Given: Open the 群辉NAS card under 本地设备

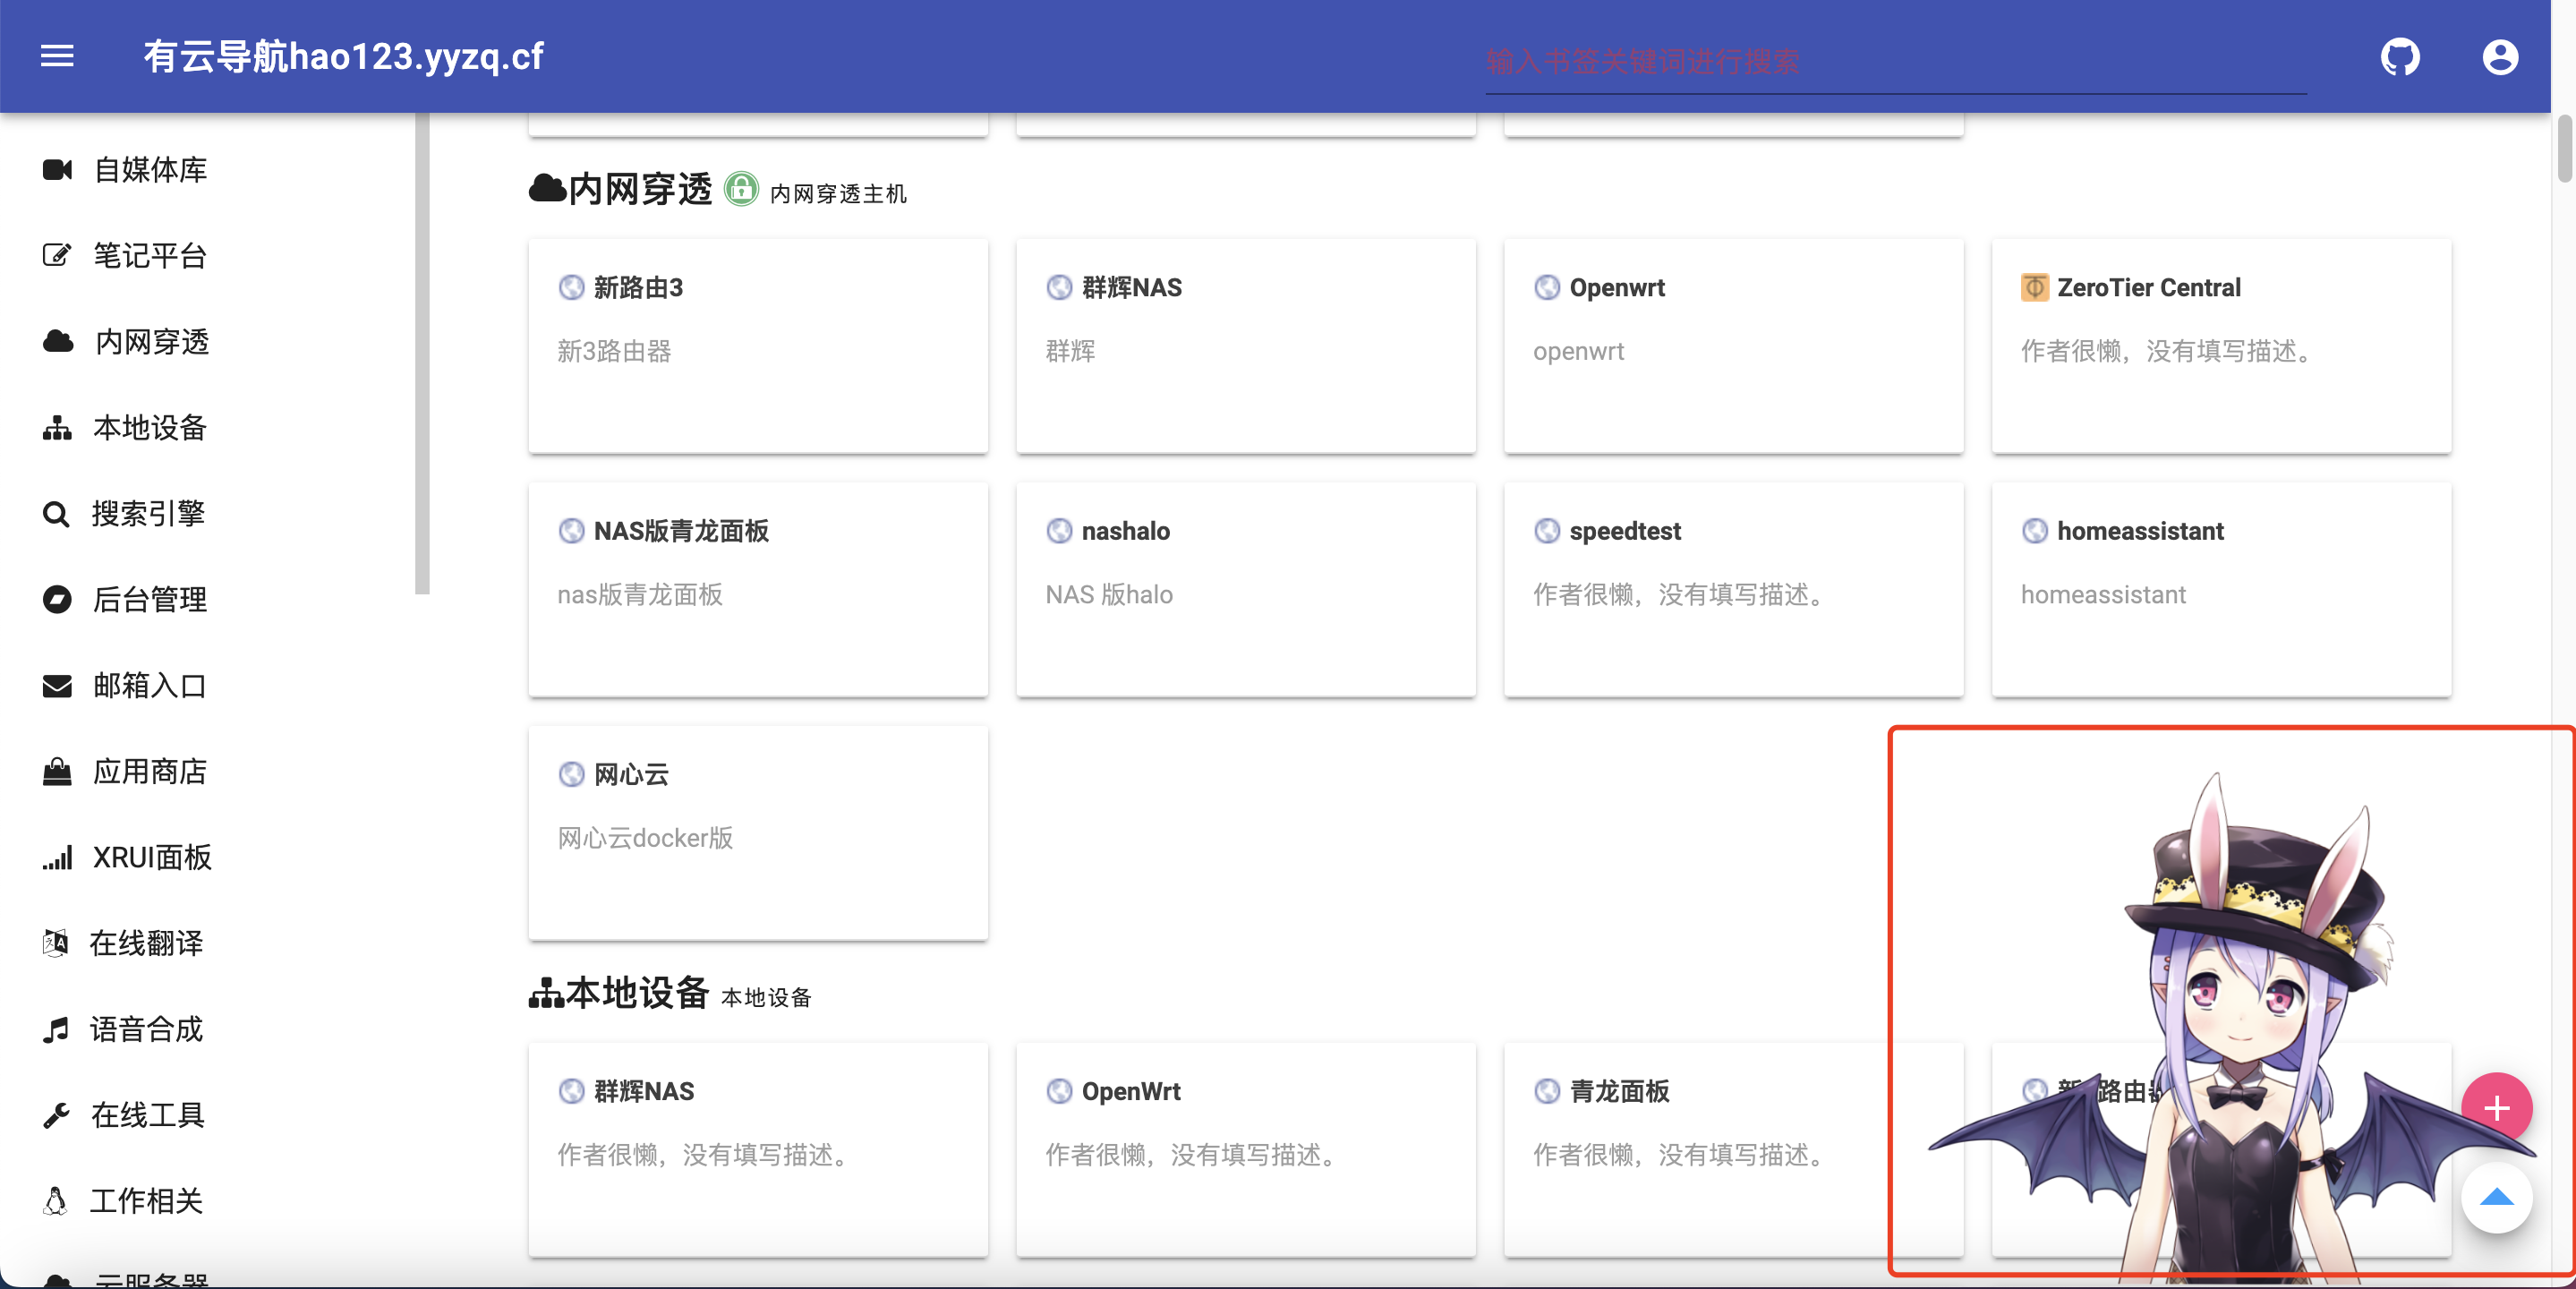Looking at the screenshot, I should (x=758, y=1150).
